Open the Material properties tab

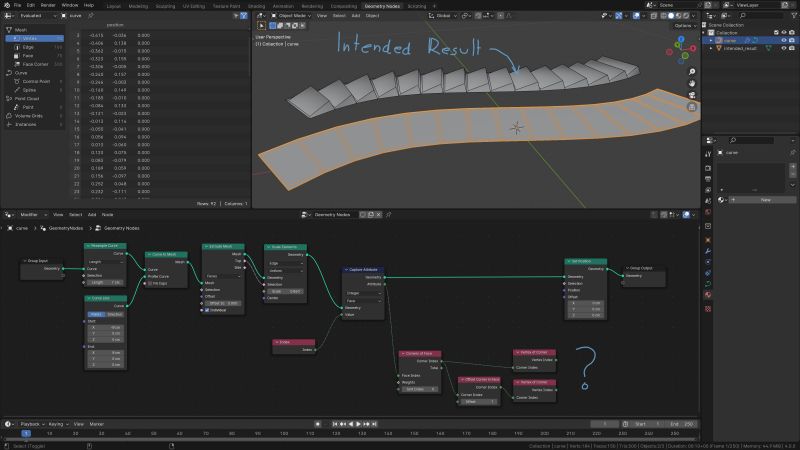pyautogui.click(x=708, y=295)
